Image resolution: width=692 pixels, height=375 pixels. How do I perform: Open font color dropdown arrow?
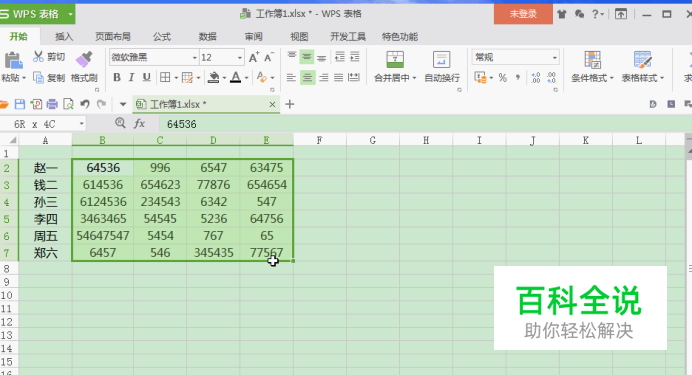point(246,78)
